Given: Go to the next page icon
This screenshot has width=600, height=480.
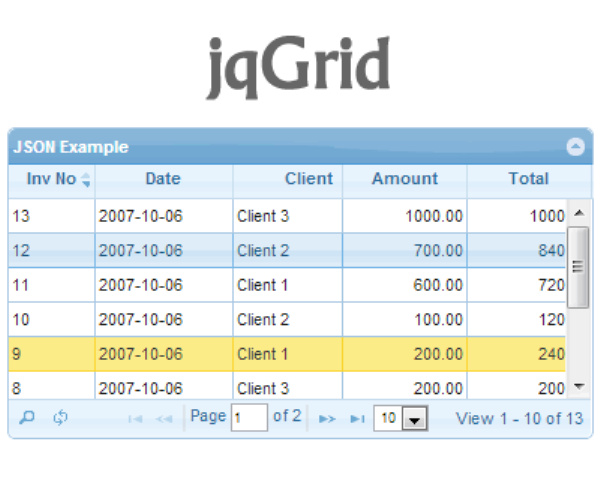Looking at the screenshot, I should [326, 419].
